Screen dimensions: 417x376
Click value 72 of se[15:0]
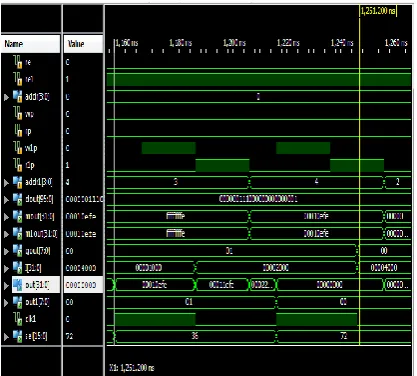tap(69, 336)
